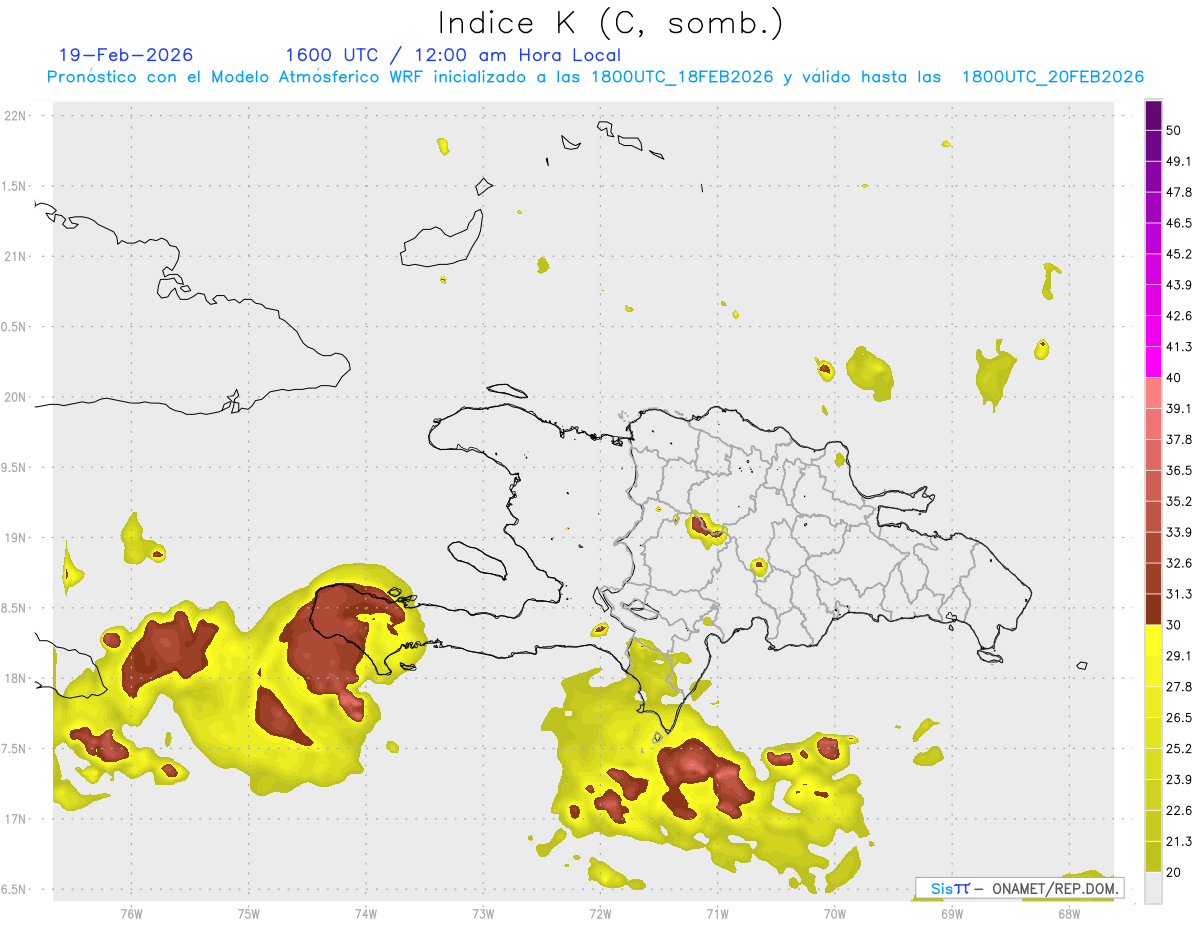Screen dimensions: 1200x927
Task: Click the "1800UTC_18FEB2026" initialization timestamp
Action: [682, 77]
